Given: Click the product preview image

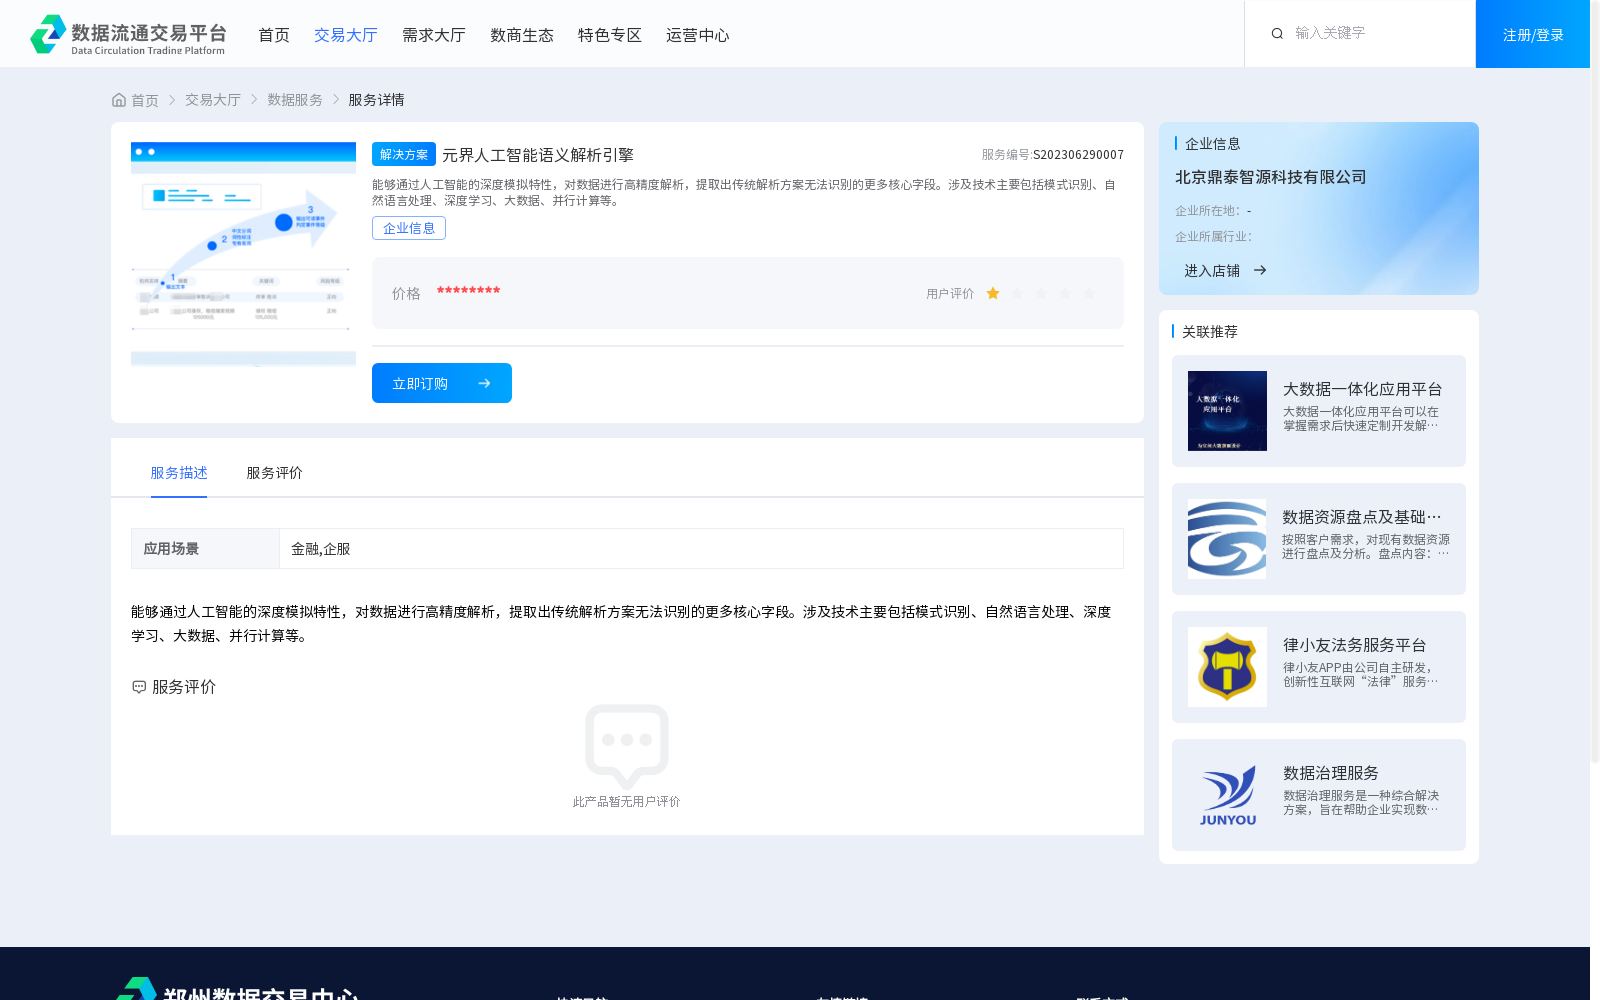Looking at the screenshot, I should [x=243, y=254].
